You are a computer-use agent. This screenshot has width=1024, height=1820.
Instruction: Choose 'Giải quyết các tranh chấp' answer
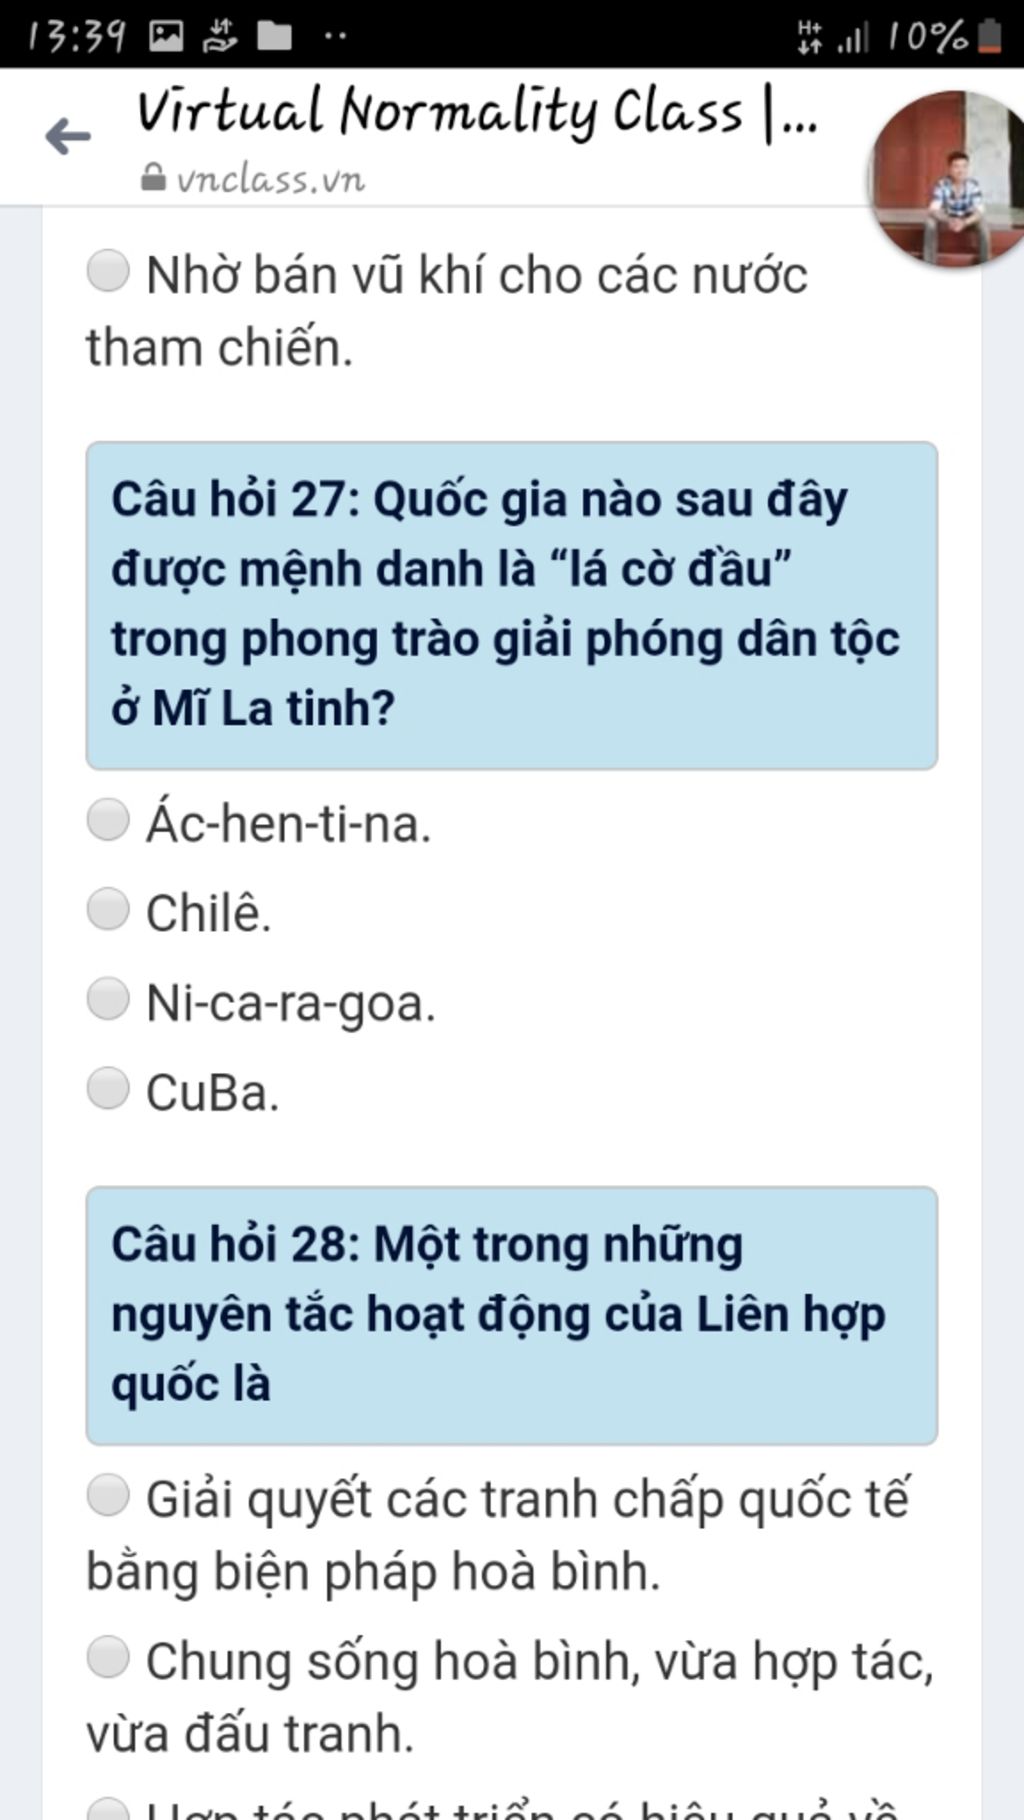click(x=108, y=1496)
